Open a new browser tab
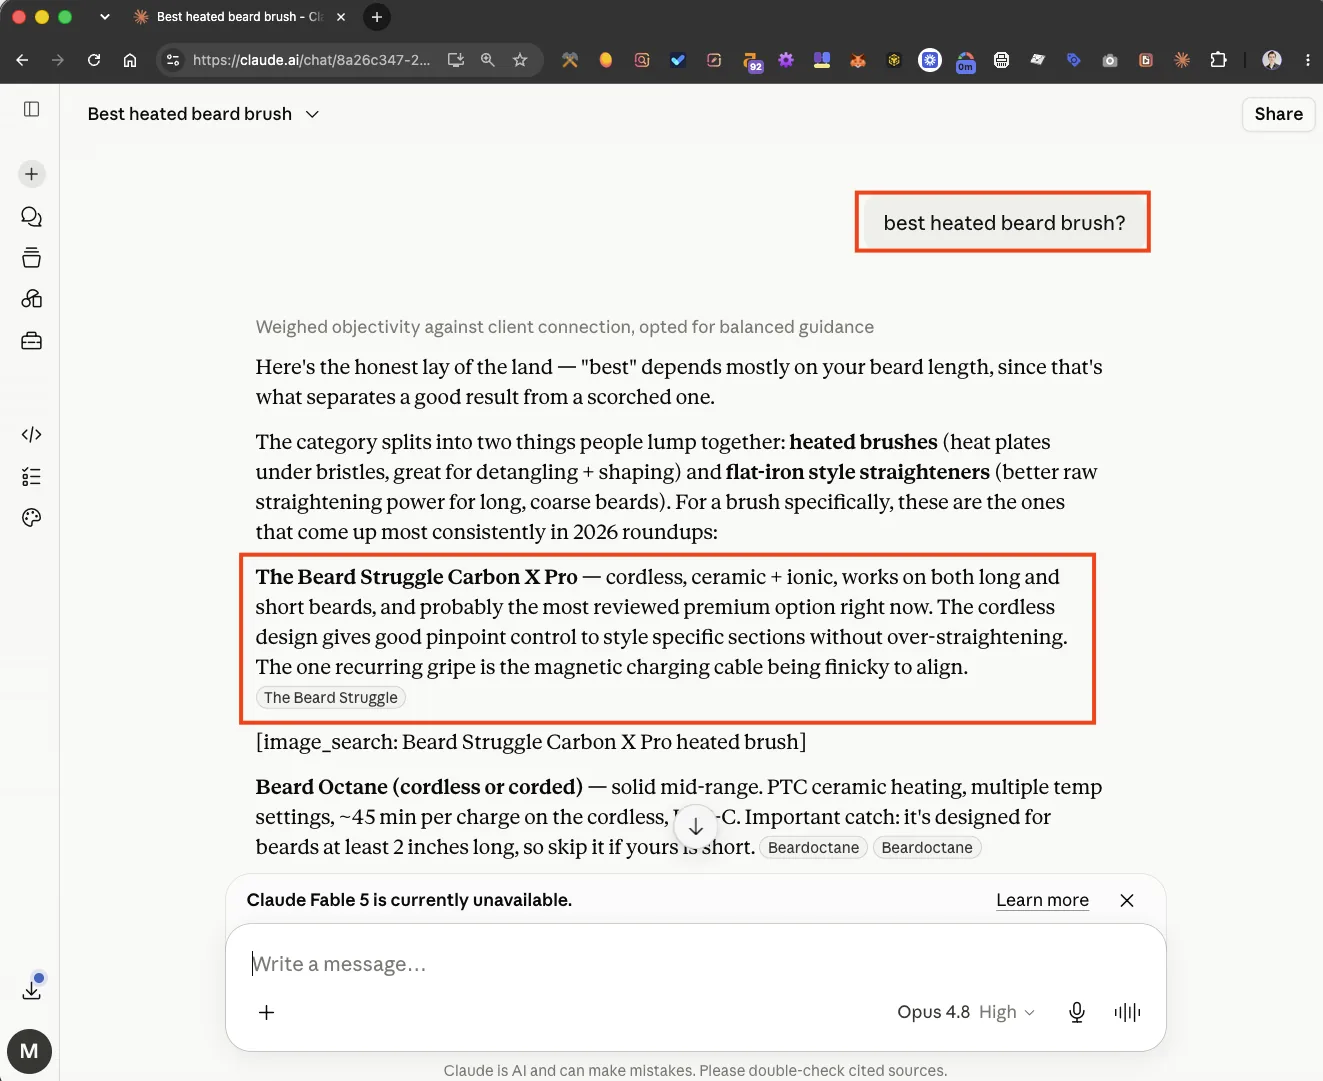 [x=377, y=17]
